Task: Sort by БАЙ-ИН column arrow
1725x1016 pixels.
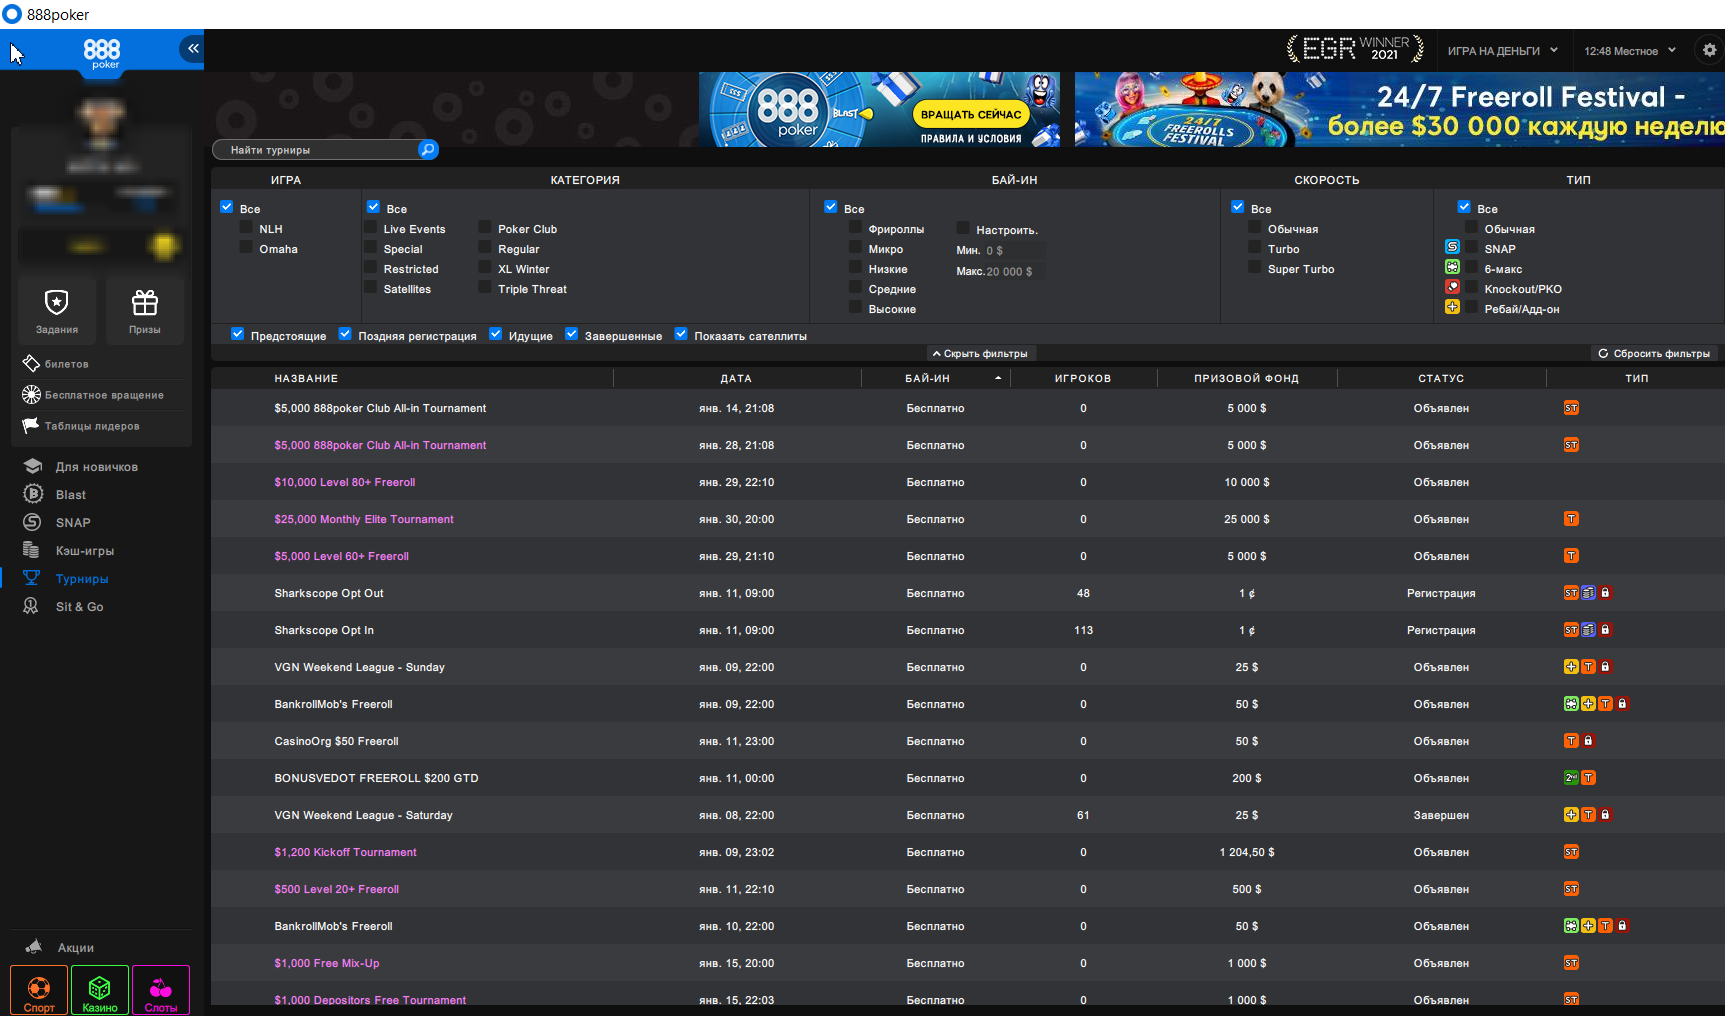Action: (x=998, y=378)
